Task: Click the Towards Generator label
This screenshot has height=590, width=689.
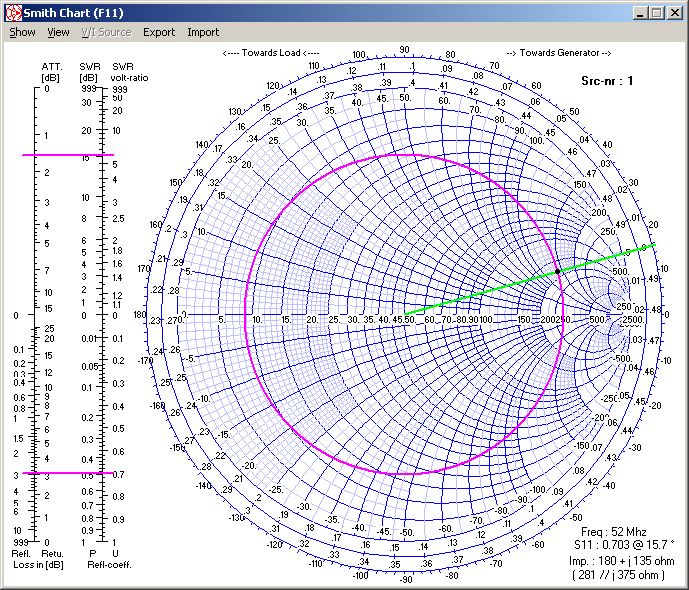Action: tap(558, 52)
